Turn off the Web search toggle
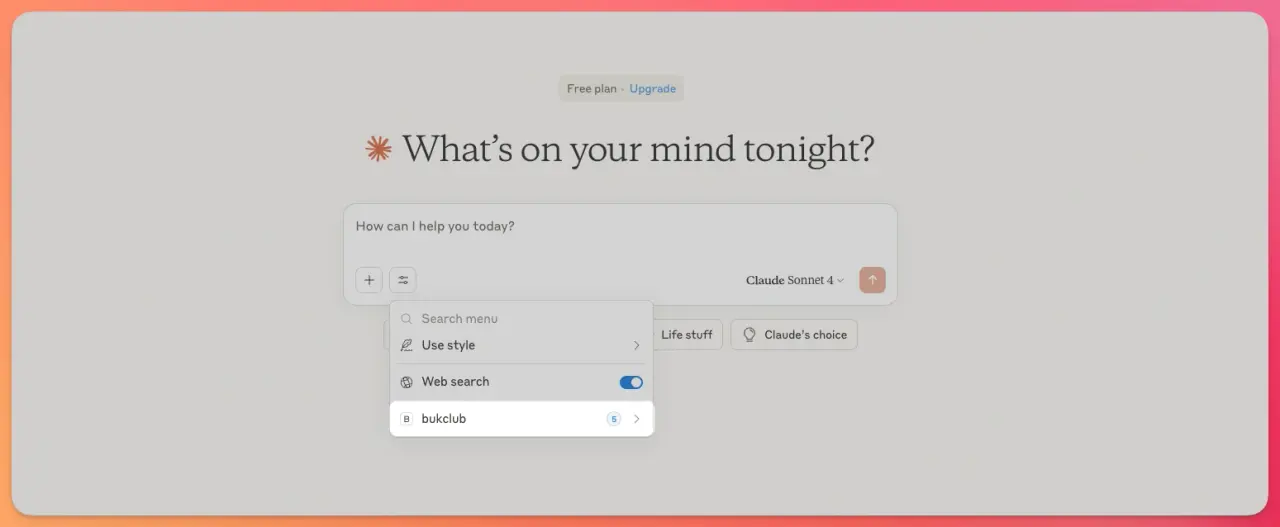1280x527 pixels. [631, 382]
